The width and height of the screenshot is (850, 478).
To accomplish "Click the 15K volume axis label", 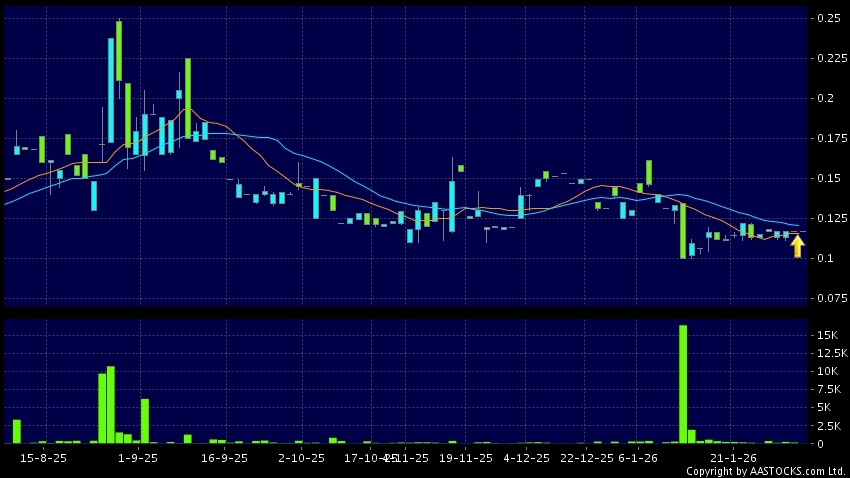I will 826,334.
